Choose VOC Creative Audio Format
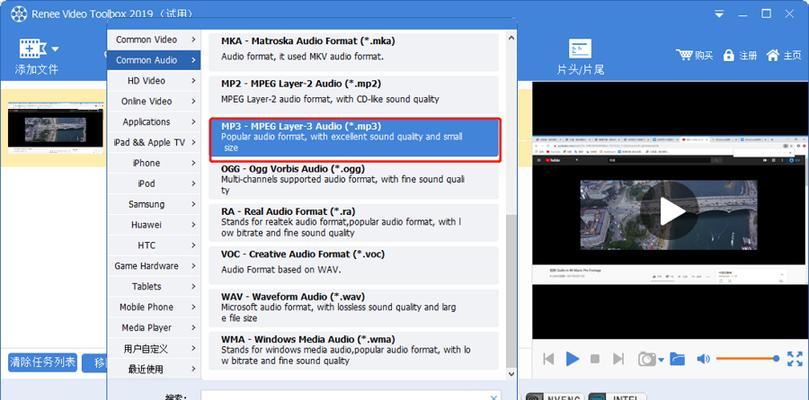 354,265
